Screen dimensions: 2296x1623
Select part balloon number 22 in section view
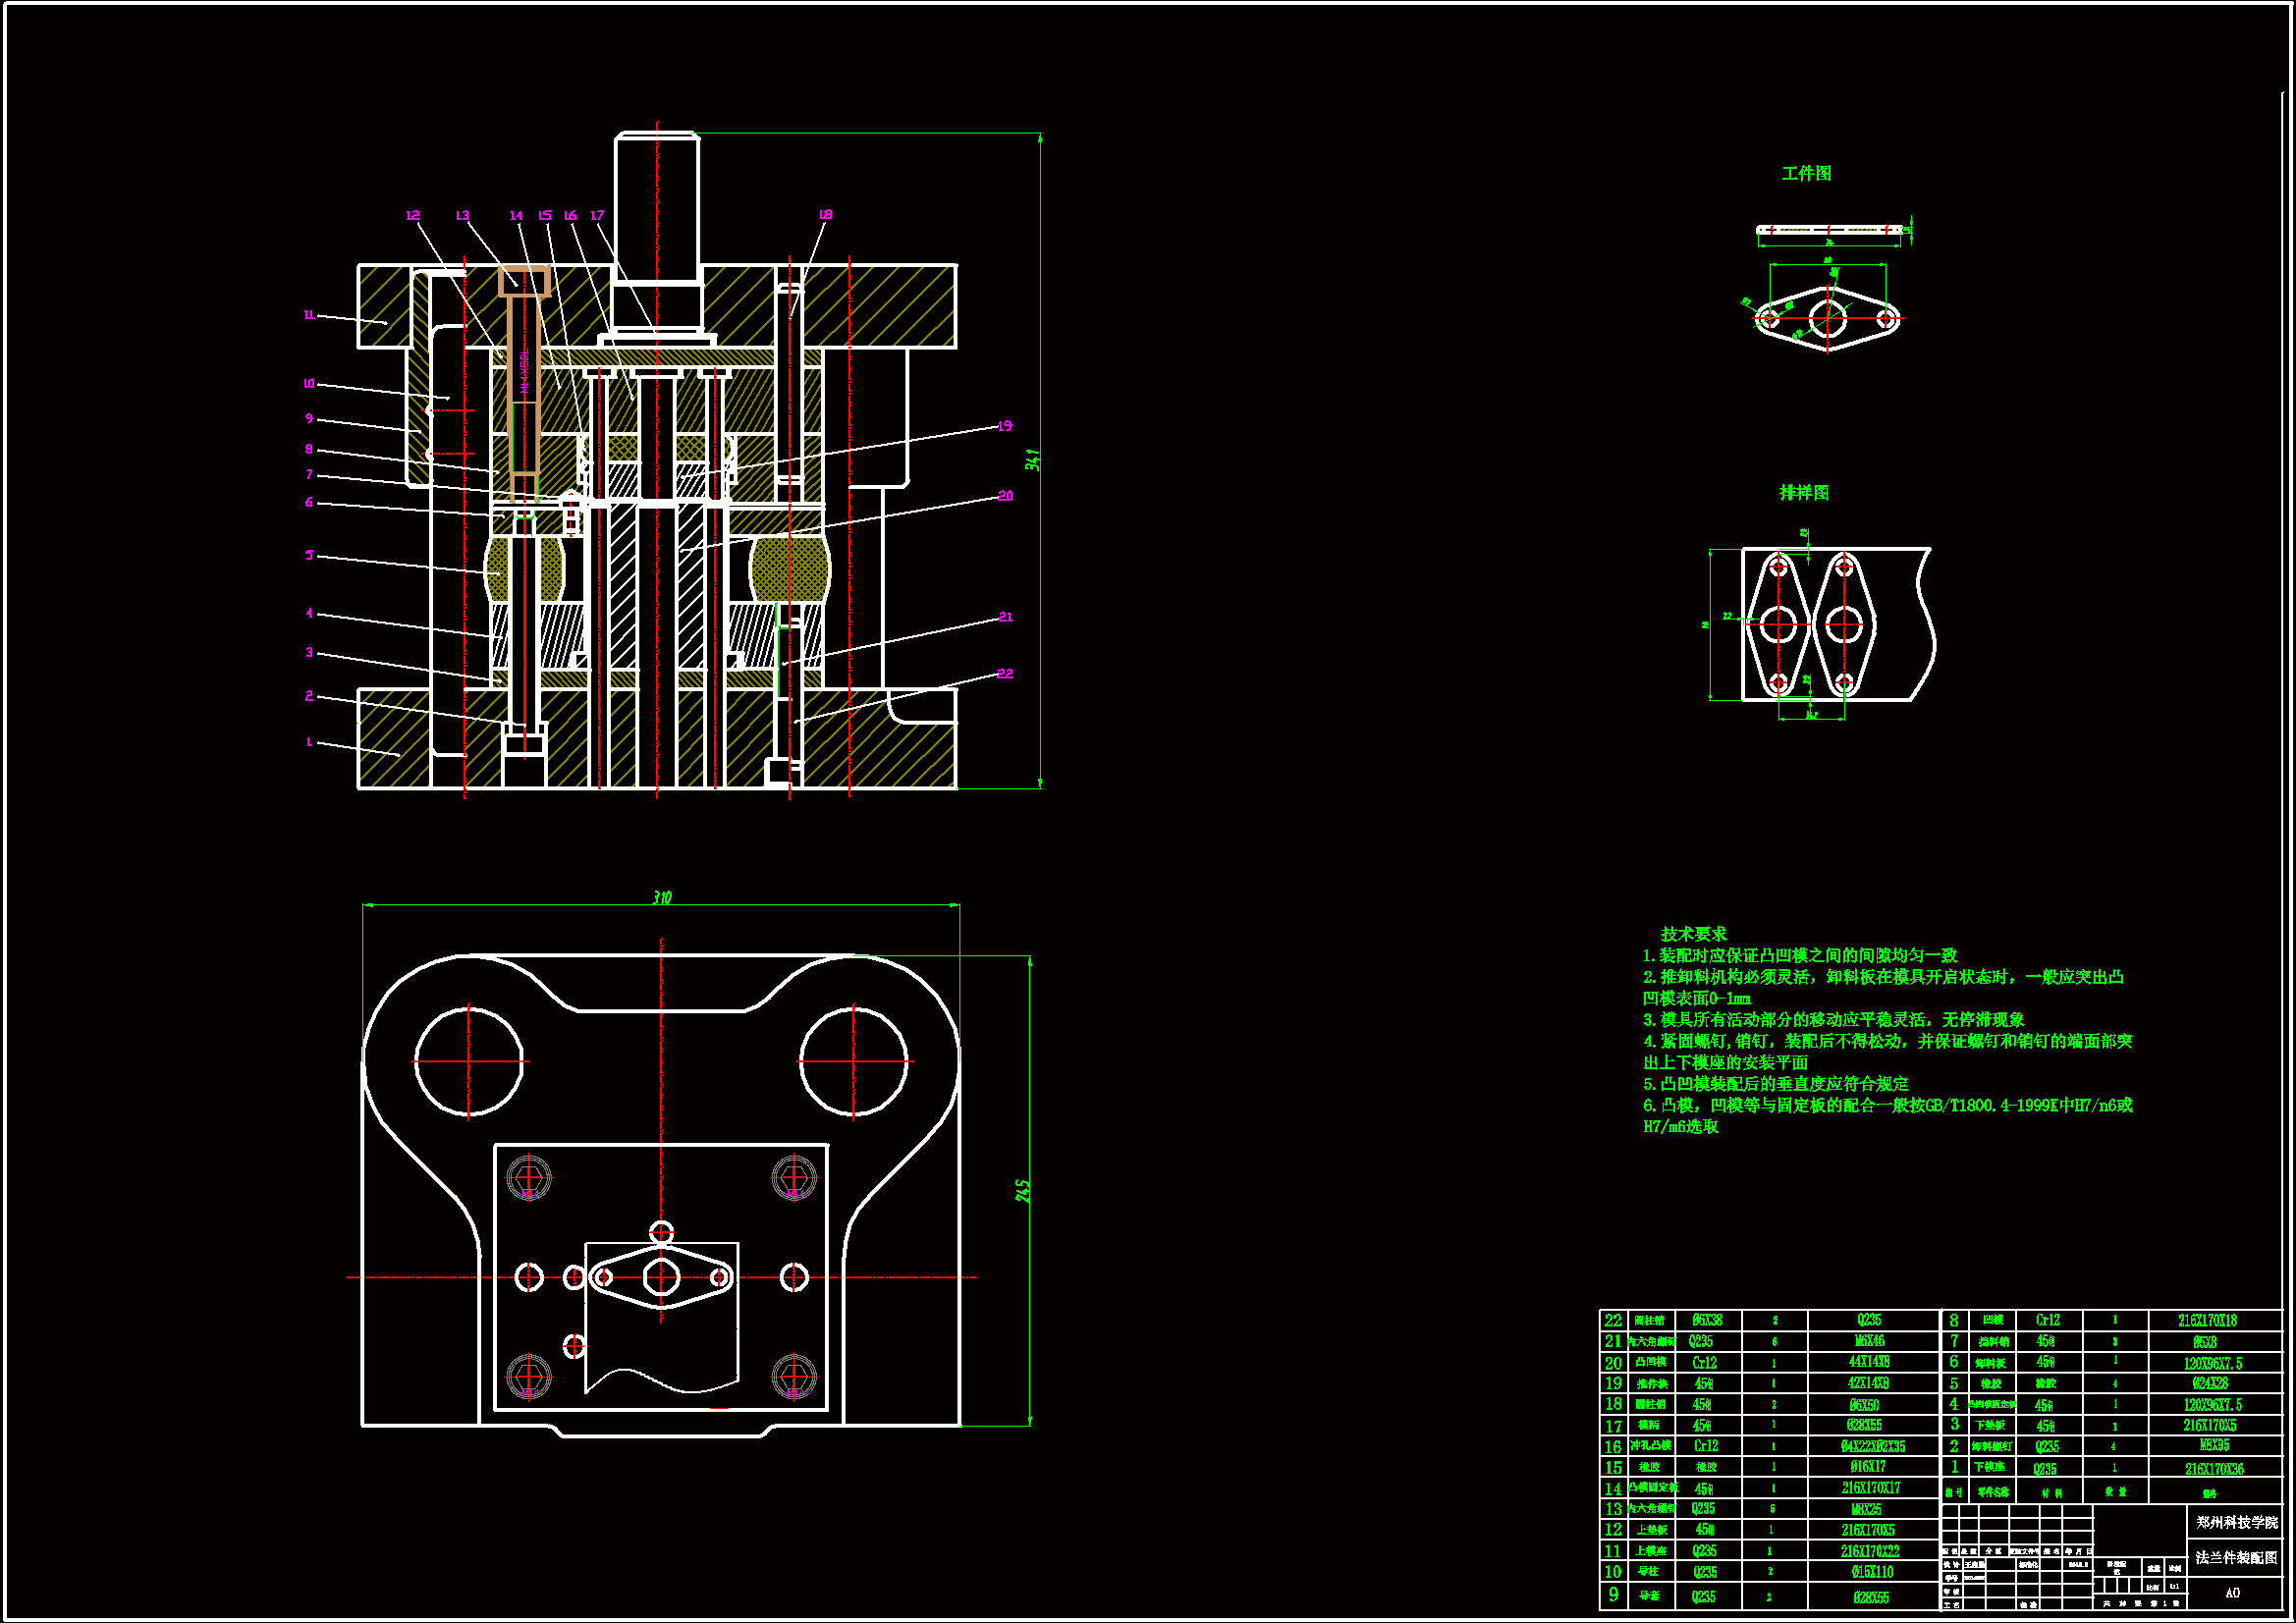[x=1005, y=673]
